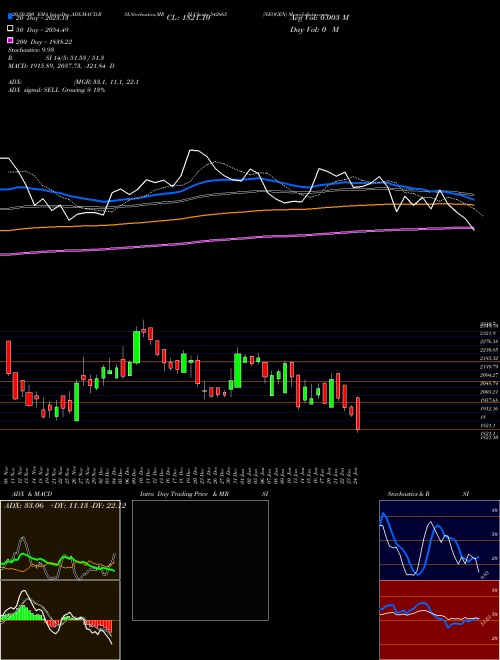The height and width of the screenshot is (660, 500).
Task: Click the tallest green candlestick near the December peak
Action: 136,347
